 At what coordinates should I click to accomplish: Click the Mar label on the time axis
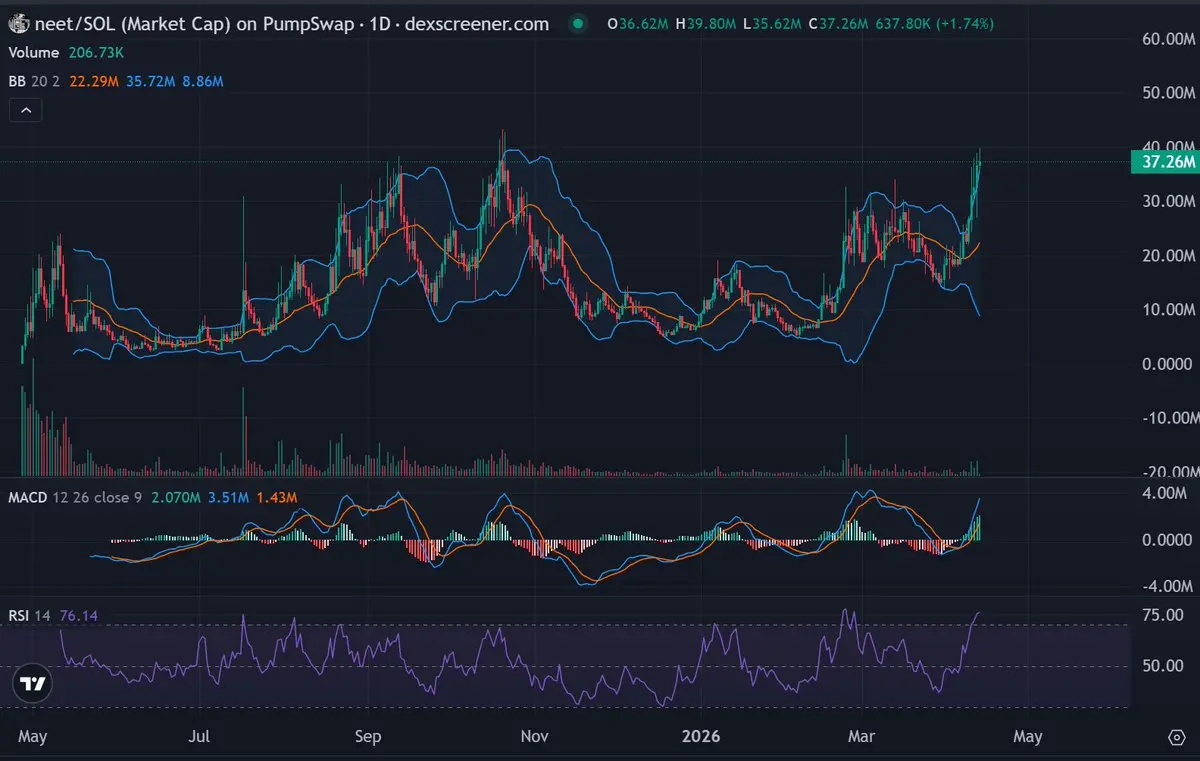(861, 737)
